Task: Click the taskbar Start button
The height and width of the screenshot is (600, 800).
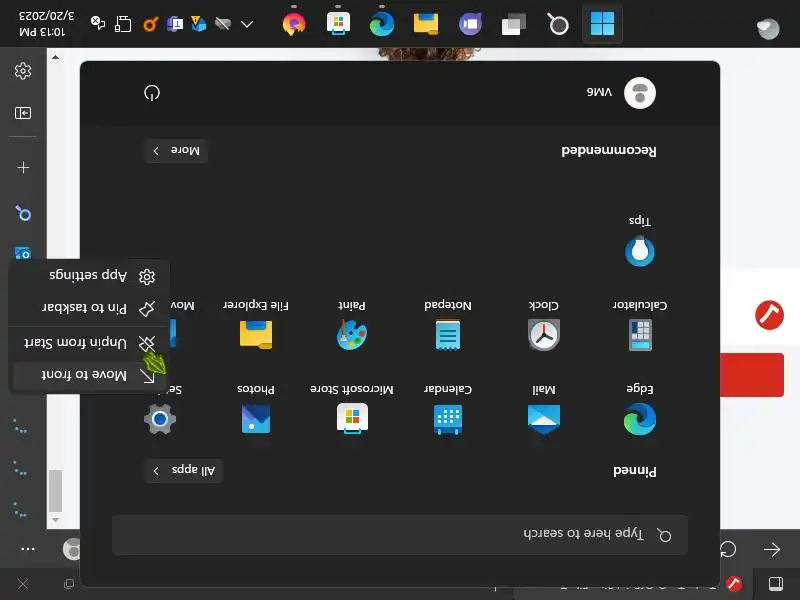Action: click(x=602, y=24)
